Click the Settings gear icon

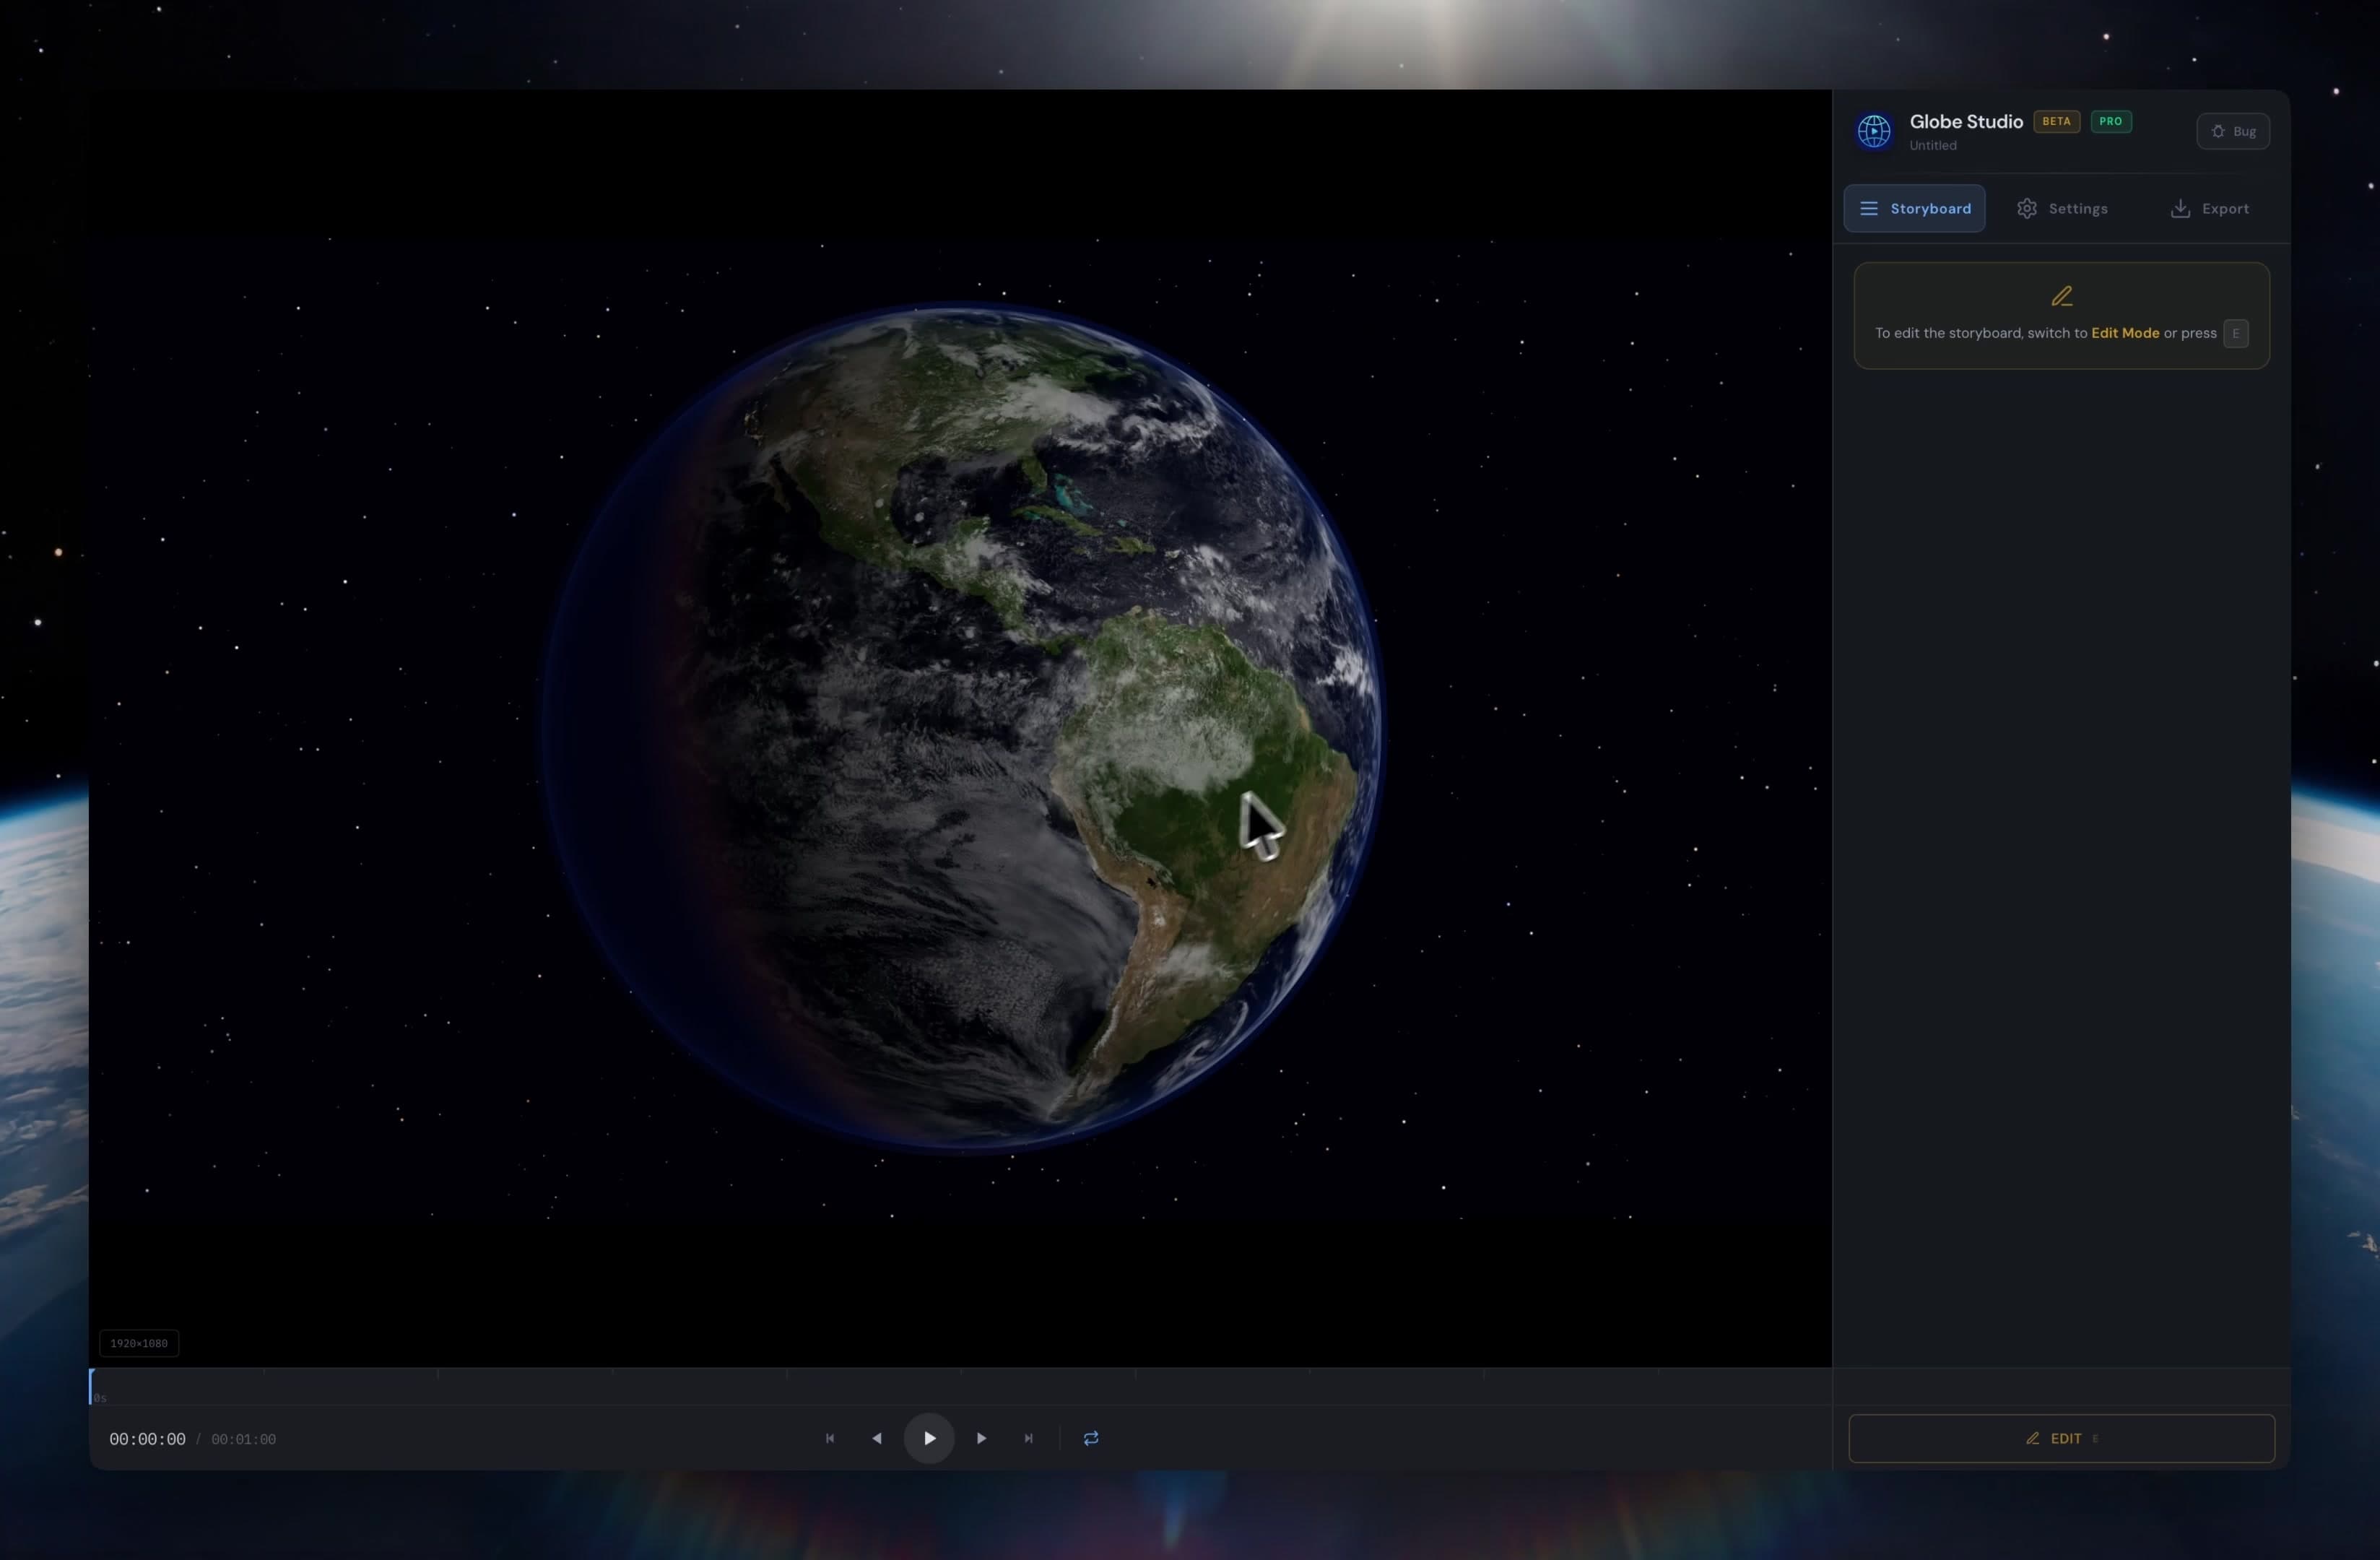[x=2027, y=208]
